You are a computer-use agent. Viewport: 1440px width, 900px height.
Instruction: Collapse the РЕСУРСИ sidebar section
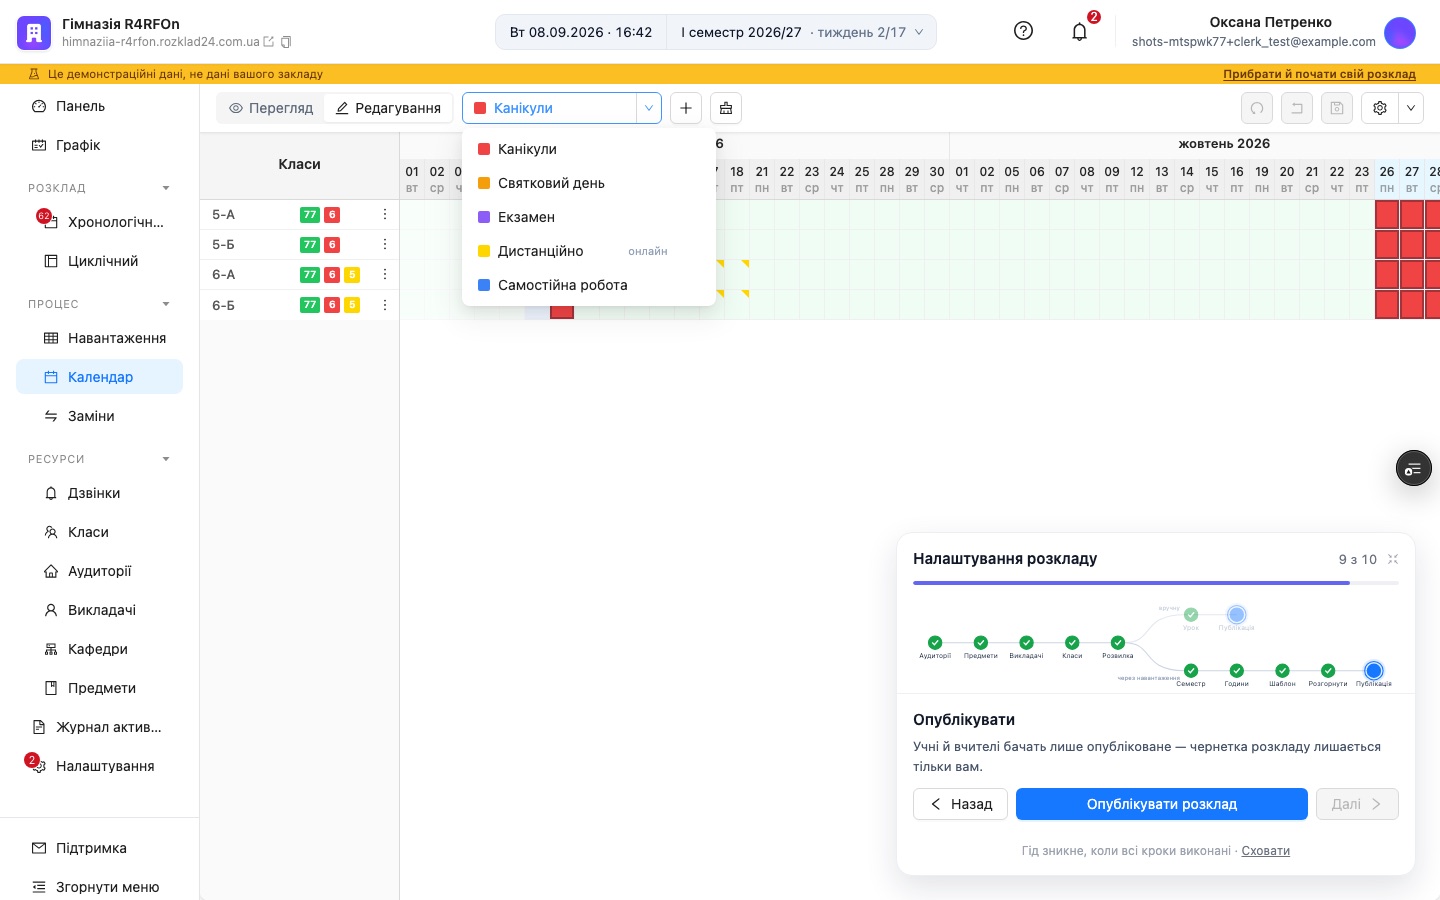(x=166, y=459)
